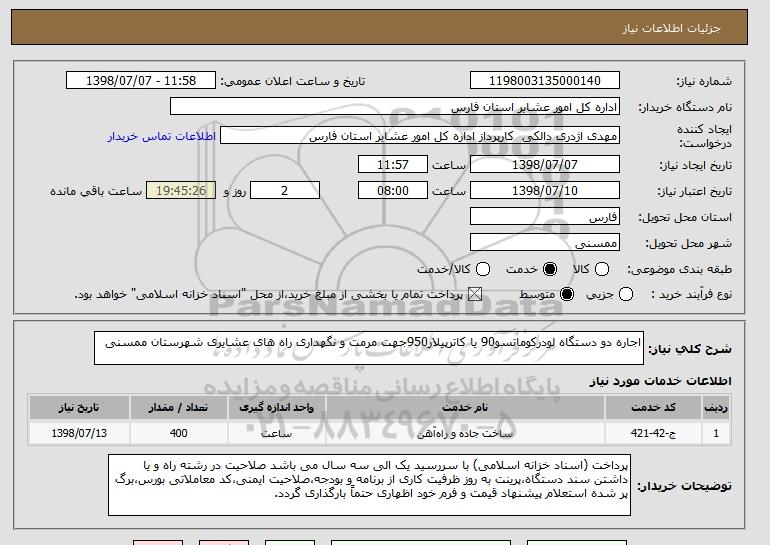Screen dimensions: 770x545
Task: Click the تعداد / مقدار column header
Action: tap(178, 408)
